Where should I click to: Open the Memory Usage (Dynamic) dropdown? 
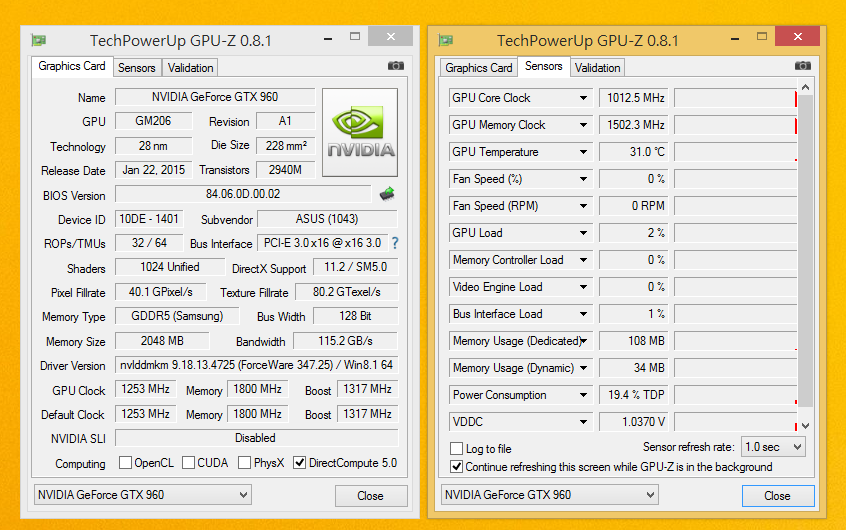(583, 368)
